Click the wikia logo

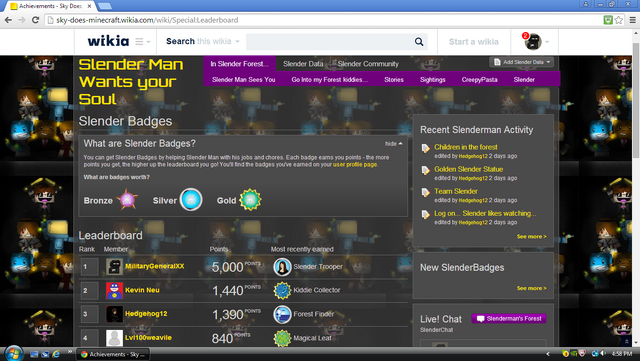point(108,41)
